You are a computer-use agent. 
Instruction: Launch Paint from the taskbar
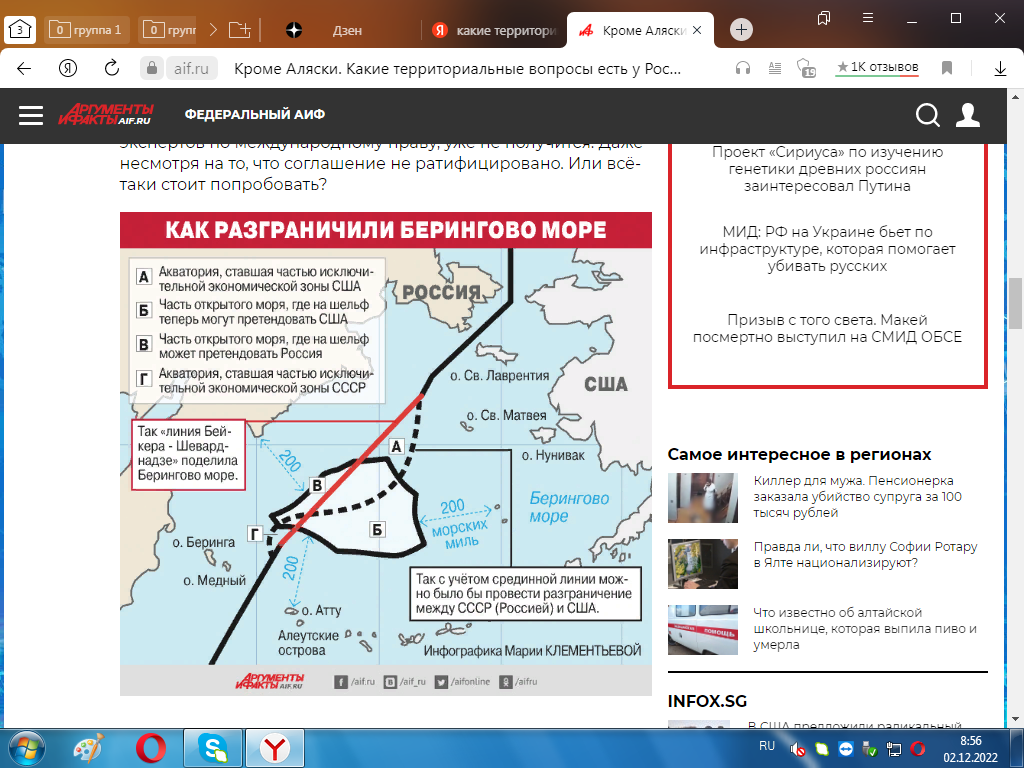pos(89,748)
